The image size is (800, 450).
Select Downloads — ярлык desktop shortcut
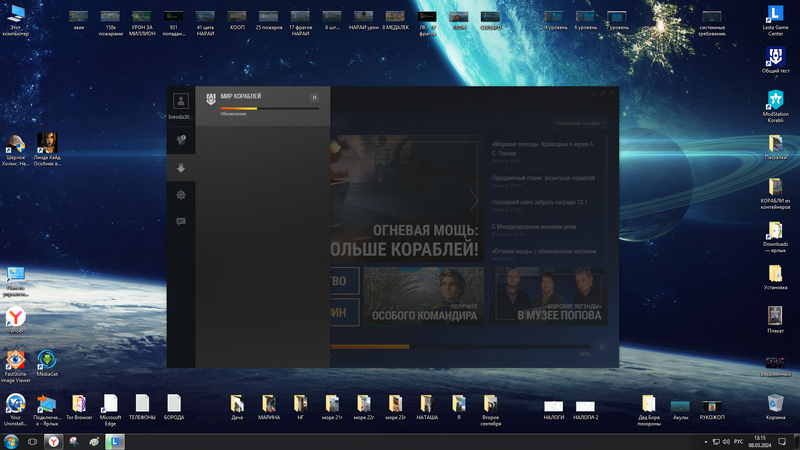click(776, 237)
